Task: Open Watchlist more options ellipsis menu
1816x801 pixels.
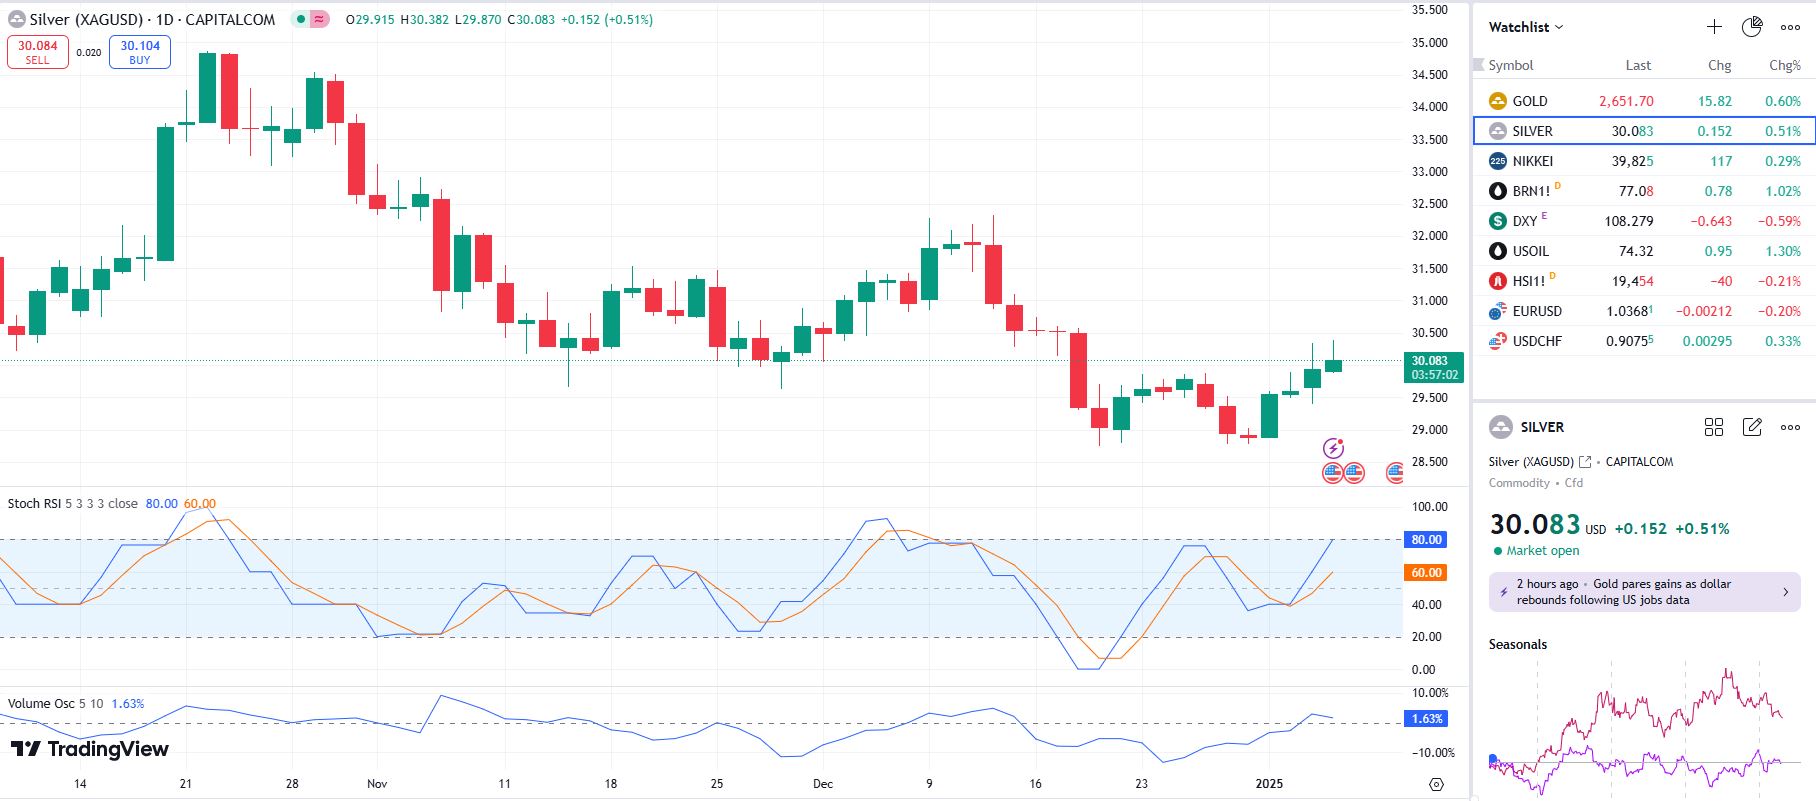Action: coord(1790,27)
